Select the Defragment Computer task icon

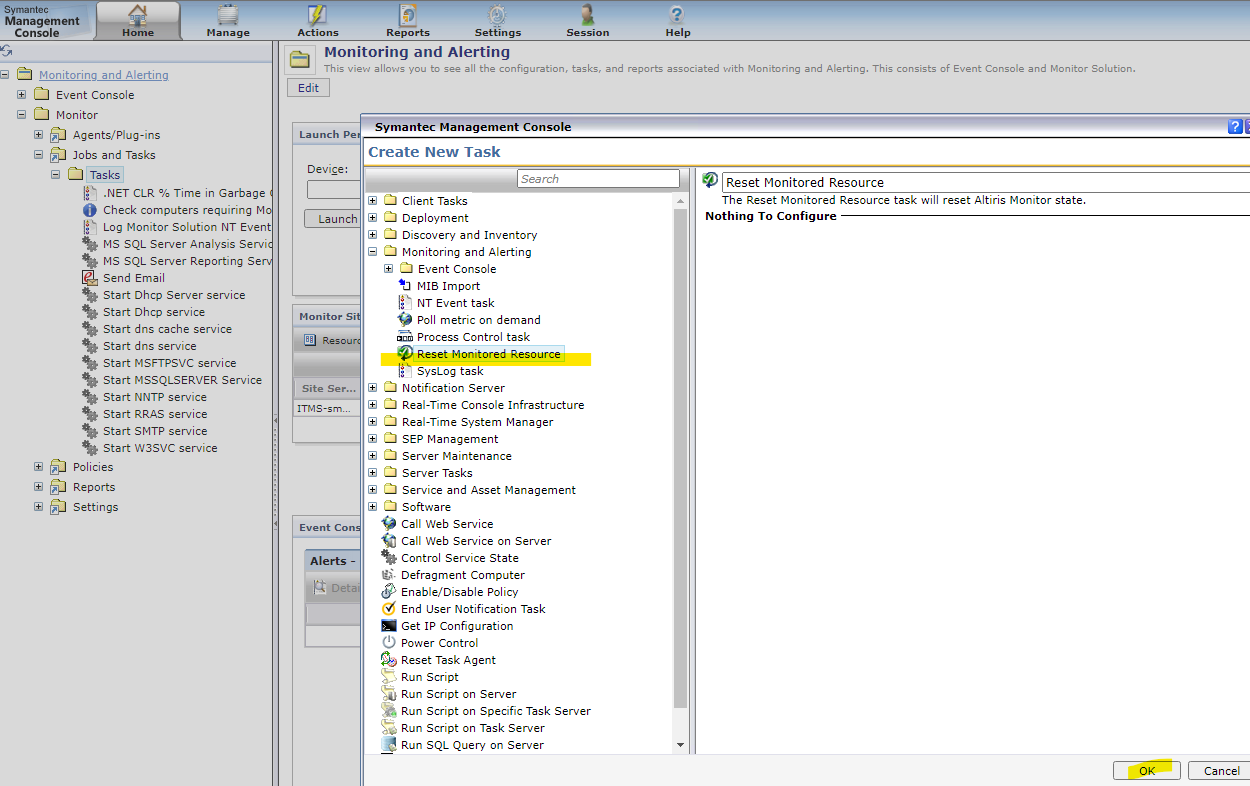tap(389, 575)
